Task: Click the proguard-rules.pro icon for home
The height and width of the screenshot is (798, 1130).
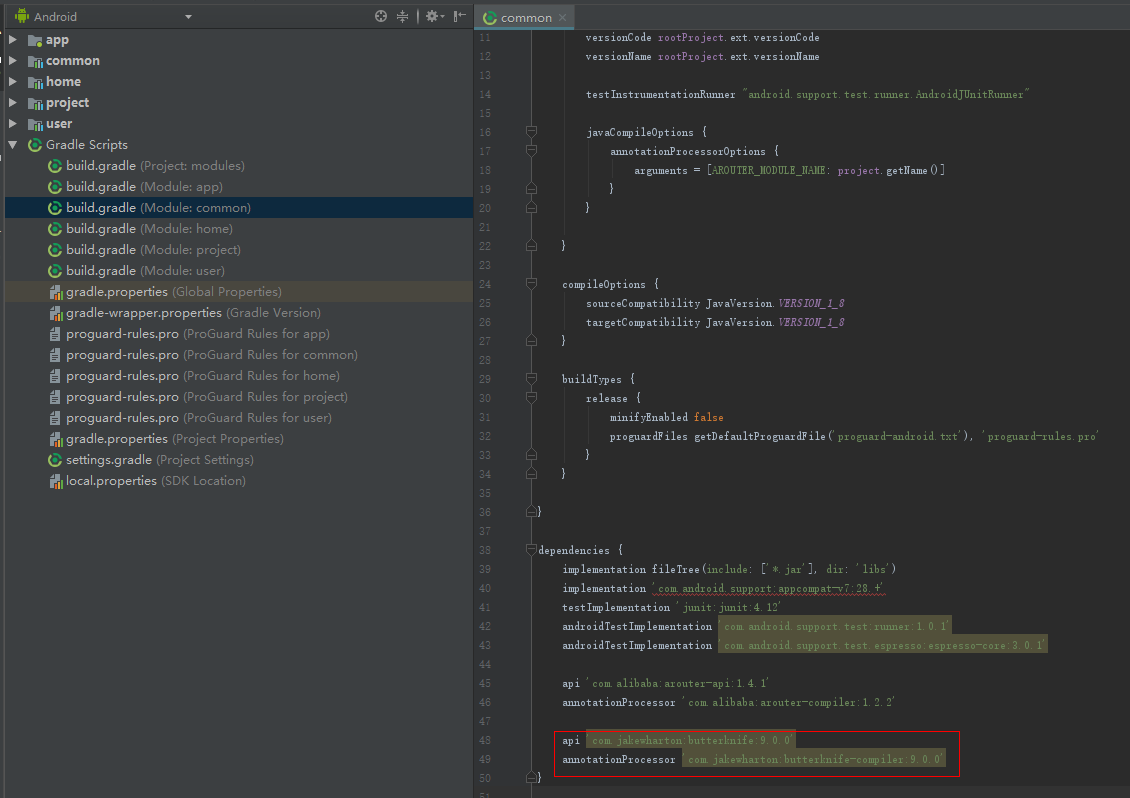Action: 56,376
